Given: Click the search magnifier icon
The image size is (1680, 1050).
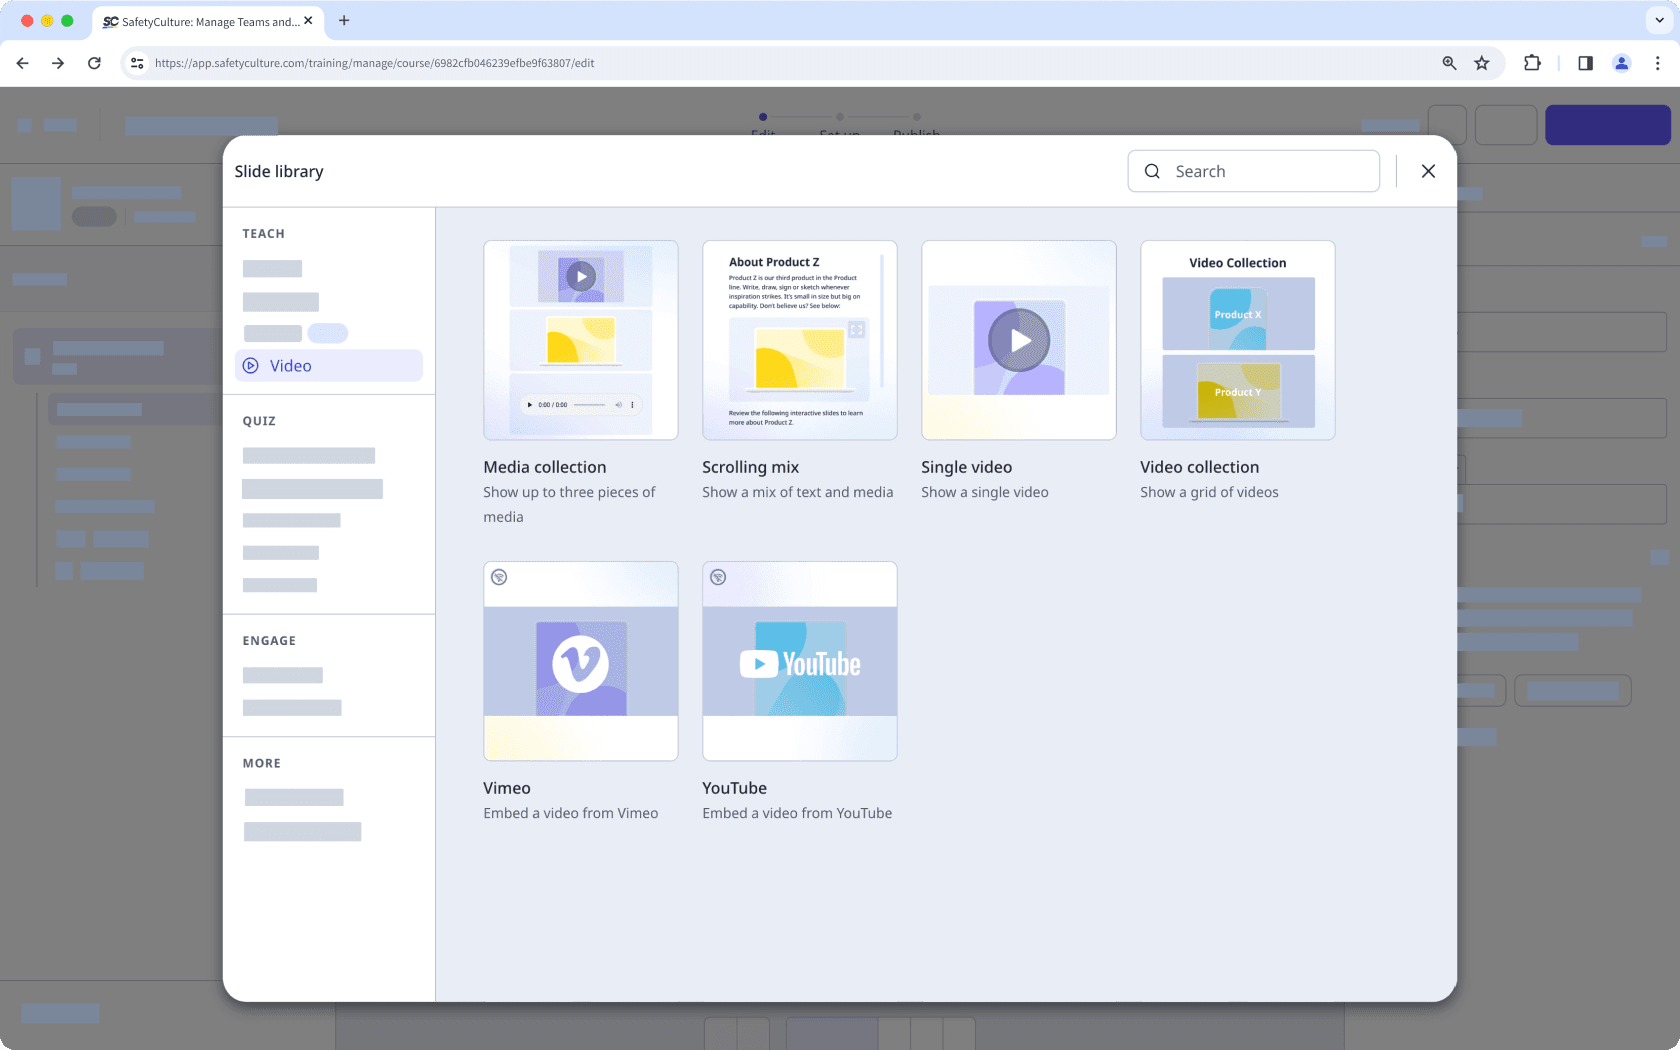Looking at the screenshot, I should (x=1152, y=171).
